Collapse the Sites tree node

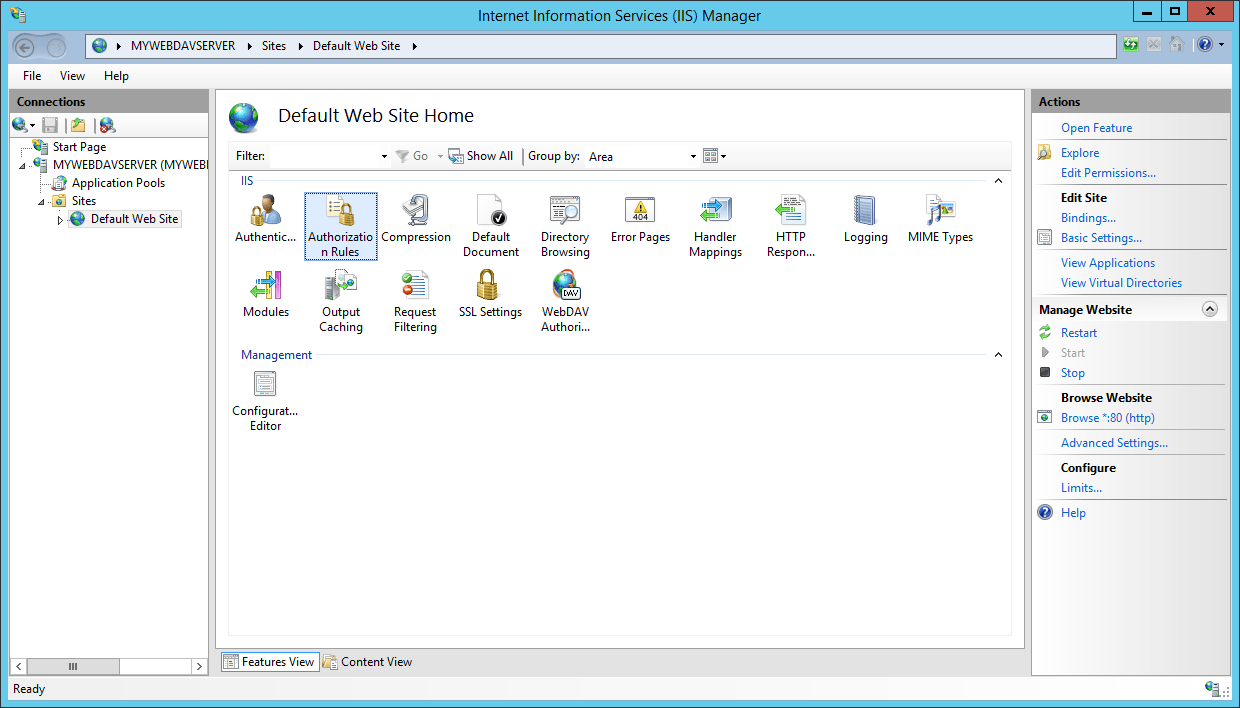tap(42, 201)
